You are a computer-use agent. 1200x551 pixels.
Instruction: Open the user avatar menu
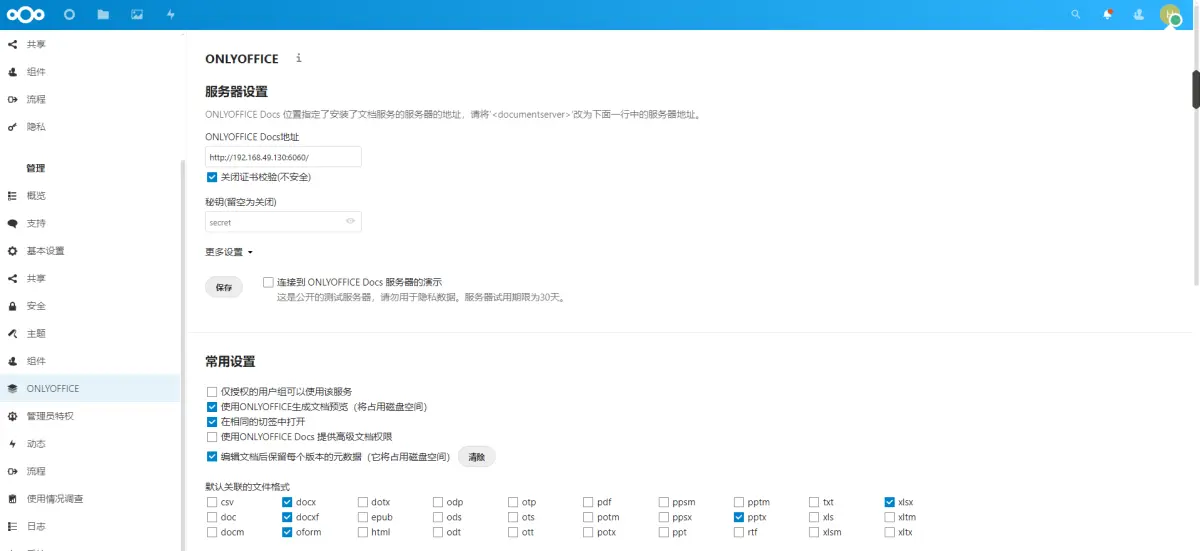(1170, 15)
